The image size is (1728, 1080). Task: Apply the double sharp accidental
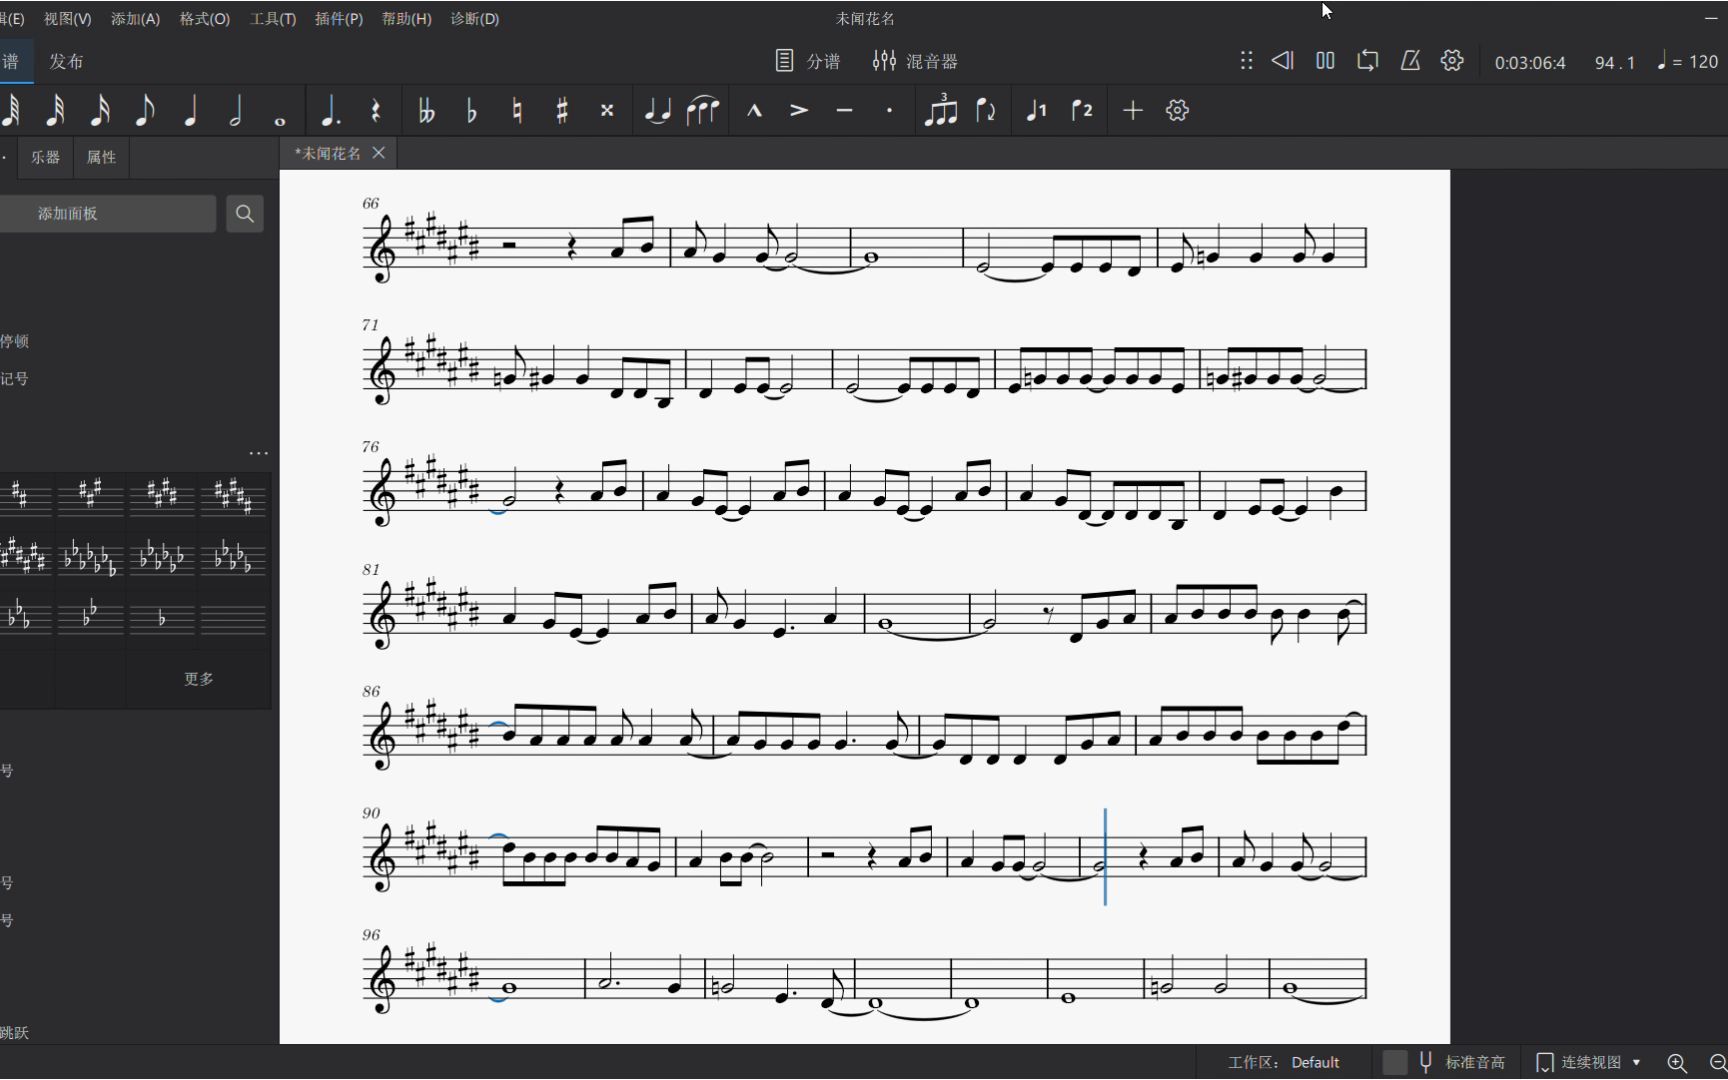click(x=607, y=111)
